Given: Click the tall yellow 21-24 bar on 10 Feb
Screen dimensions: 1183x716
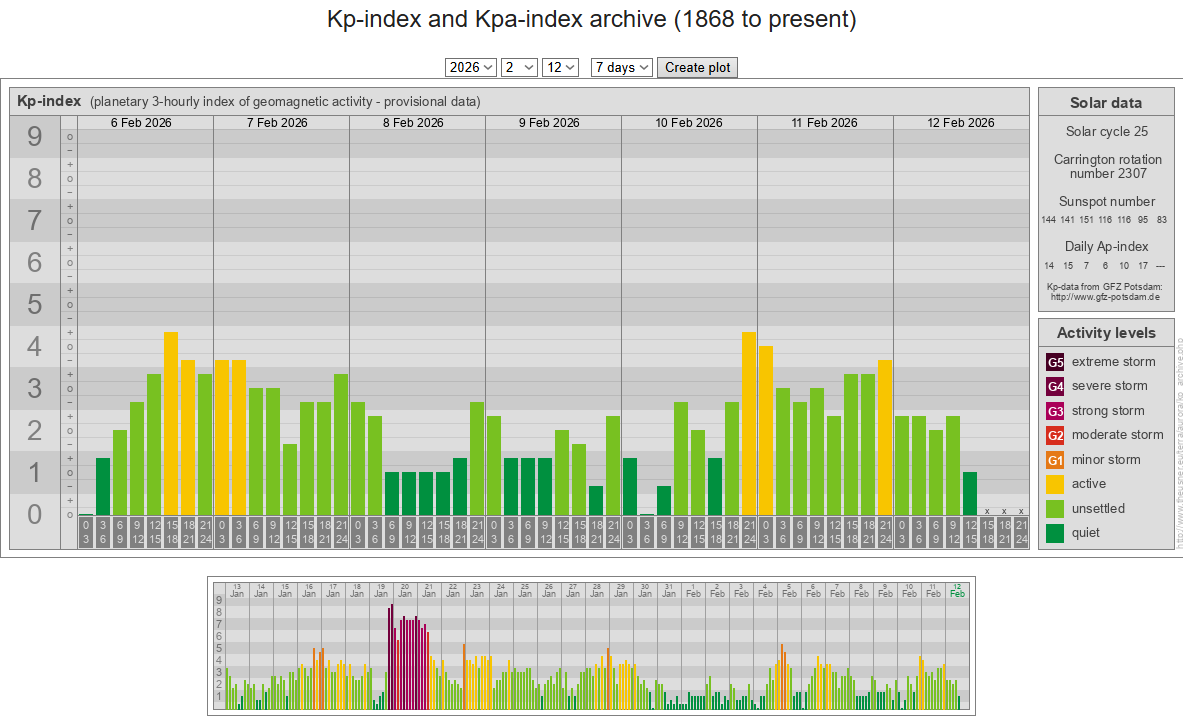Looking at the screenshot, I should coord(748,423).
